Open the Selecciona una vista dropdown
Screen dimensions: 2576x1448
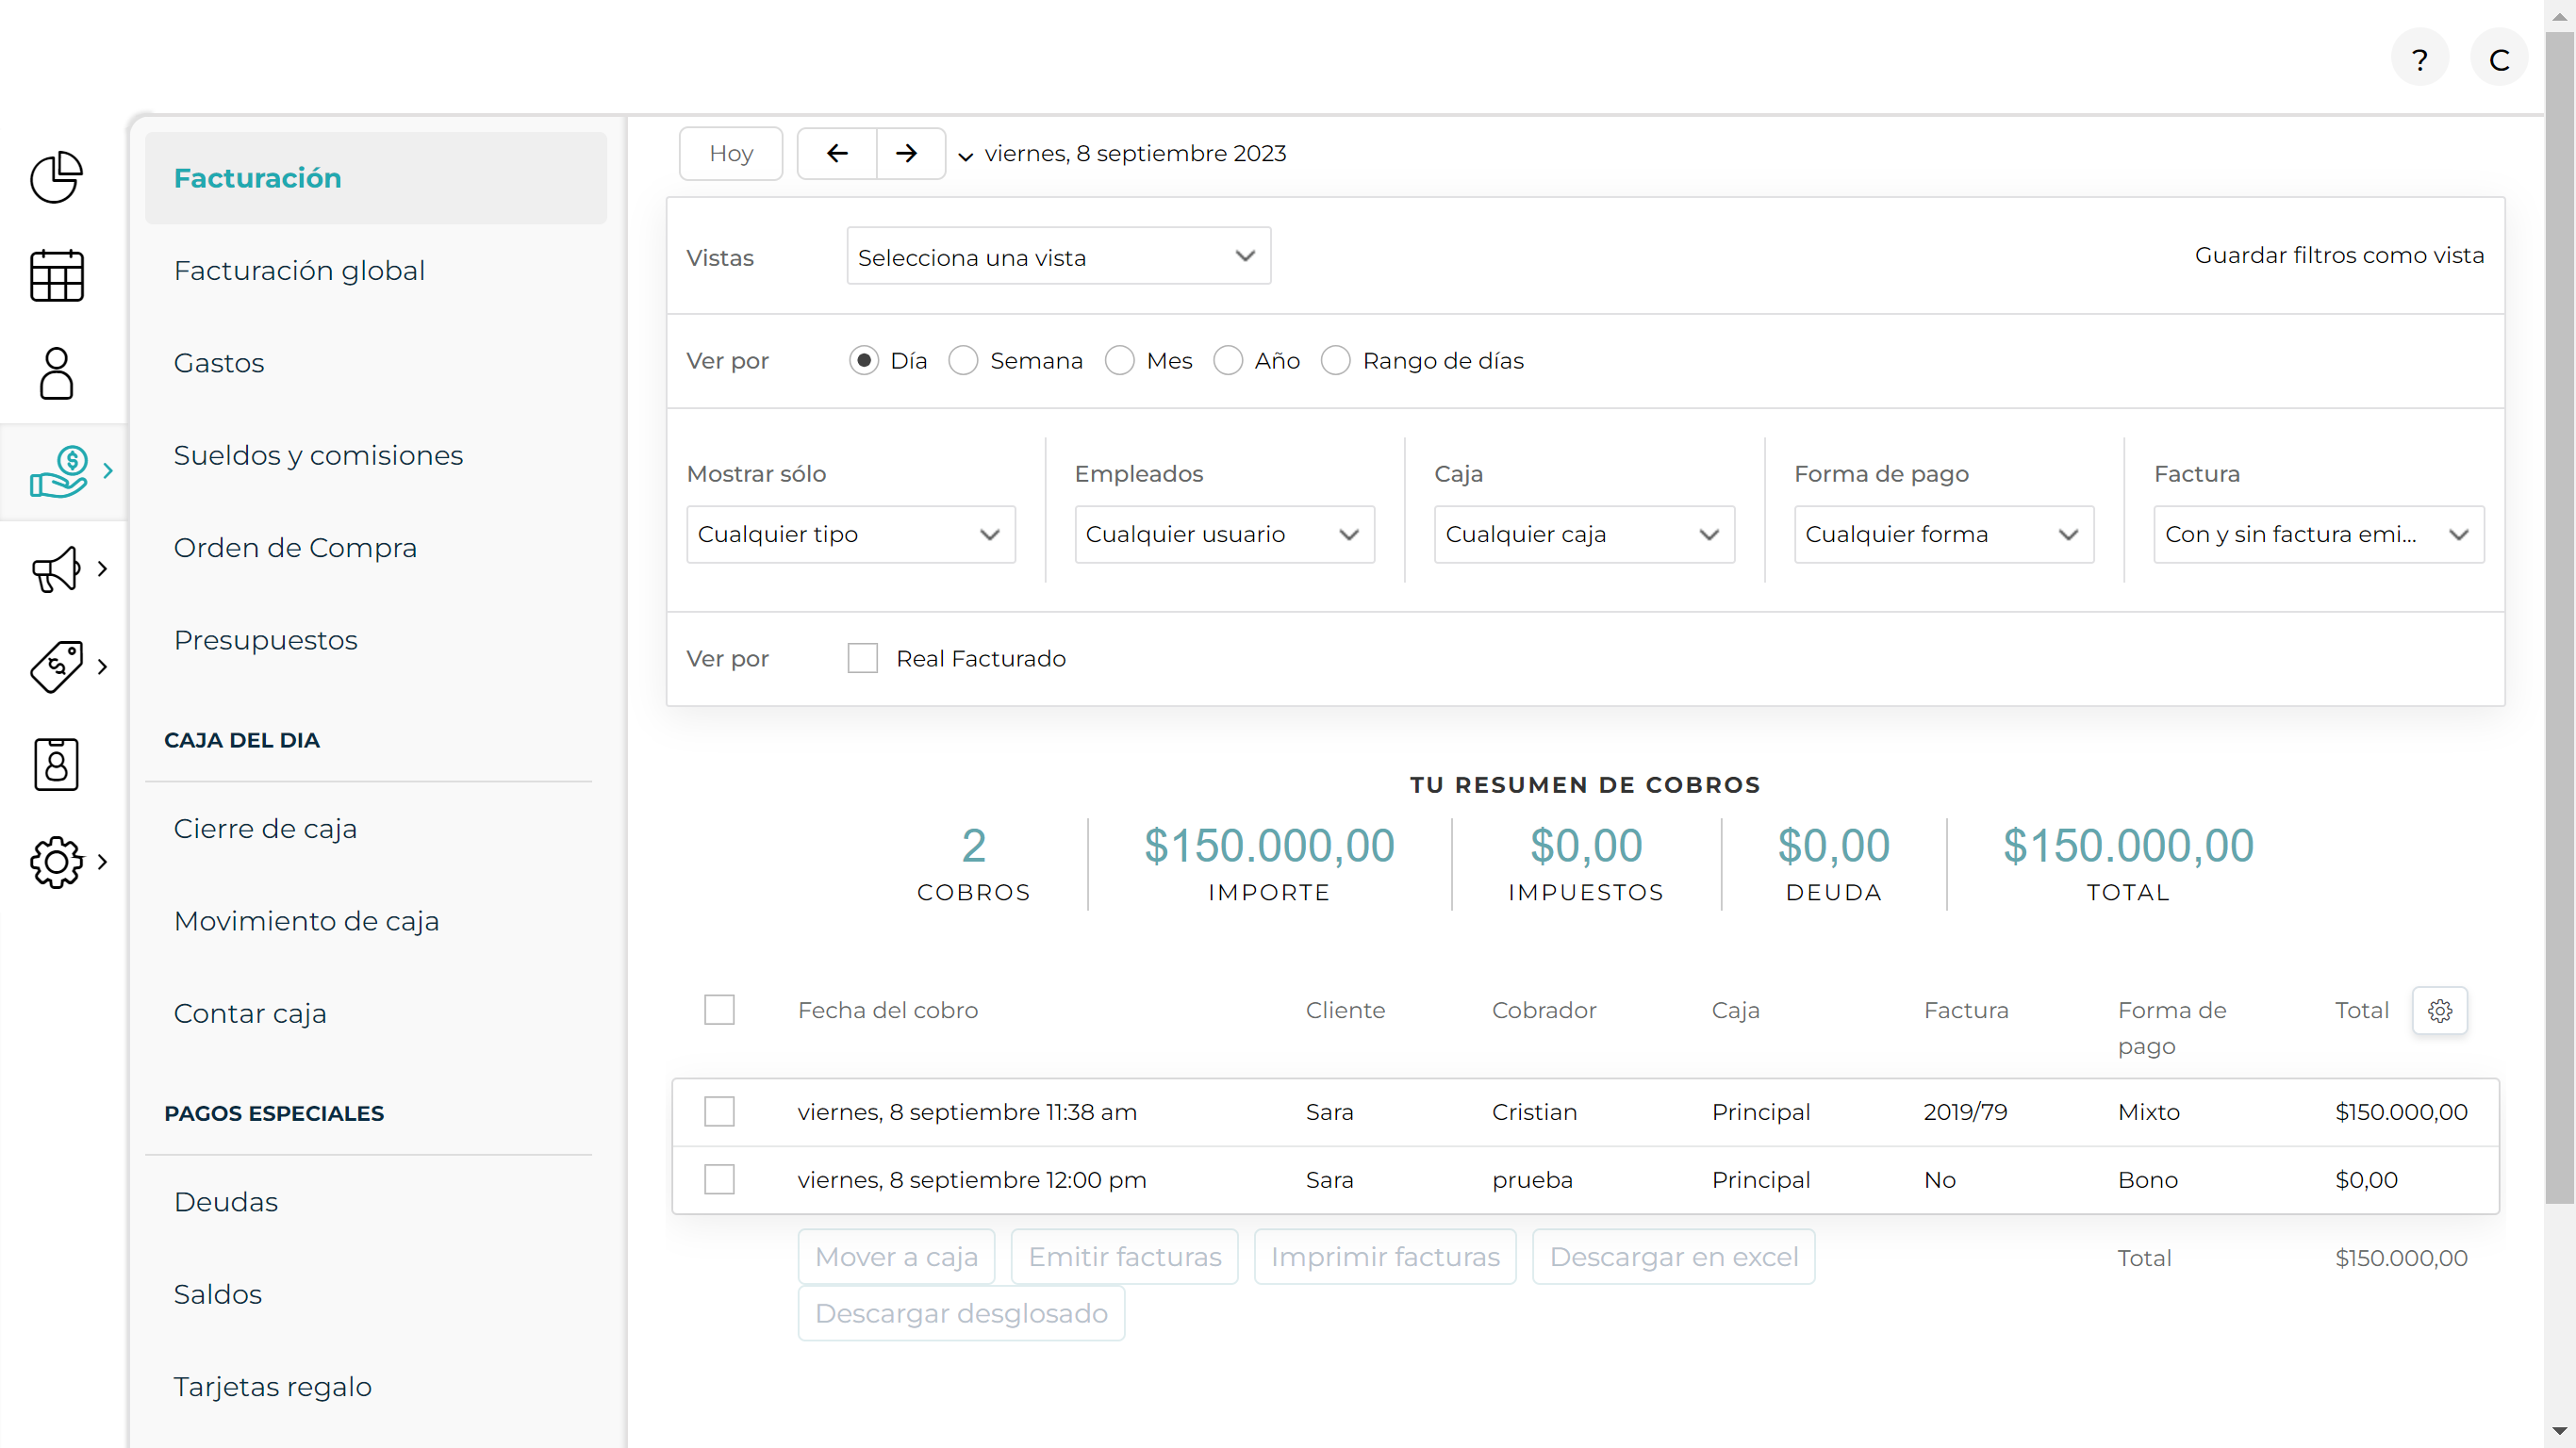pyautogui.click(x=1058, y=256)
